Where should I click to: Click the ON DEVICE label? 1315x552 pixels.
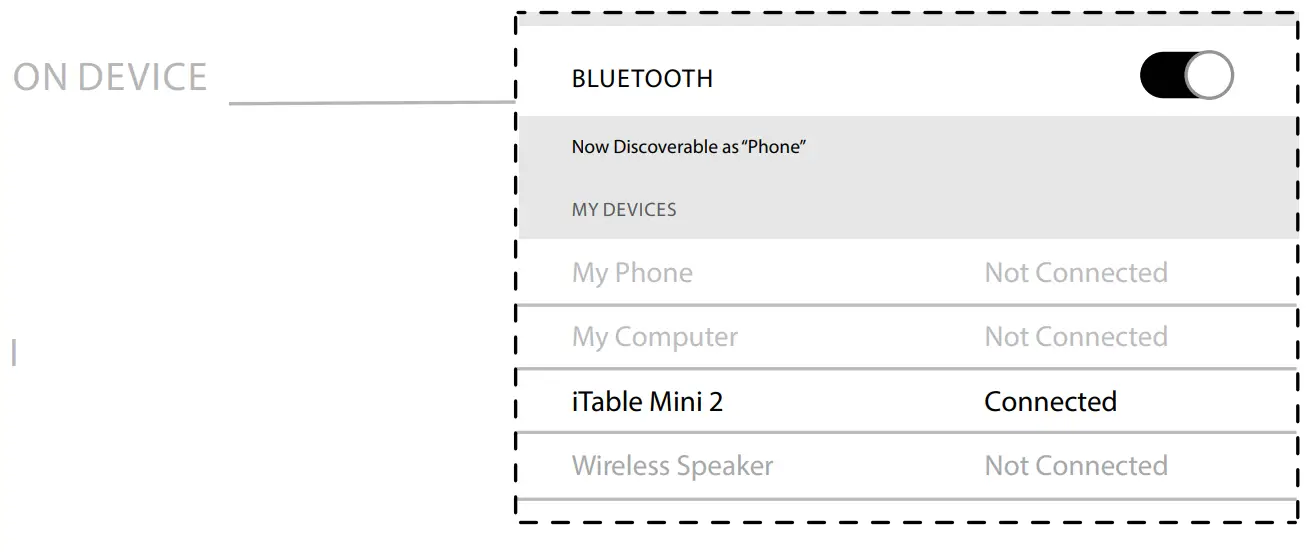click(x=110, y=78)
